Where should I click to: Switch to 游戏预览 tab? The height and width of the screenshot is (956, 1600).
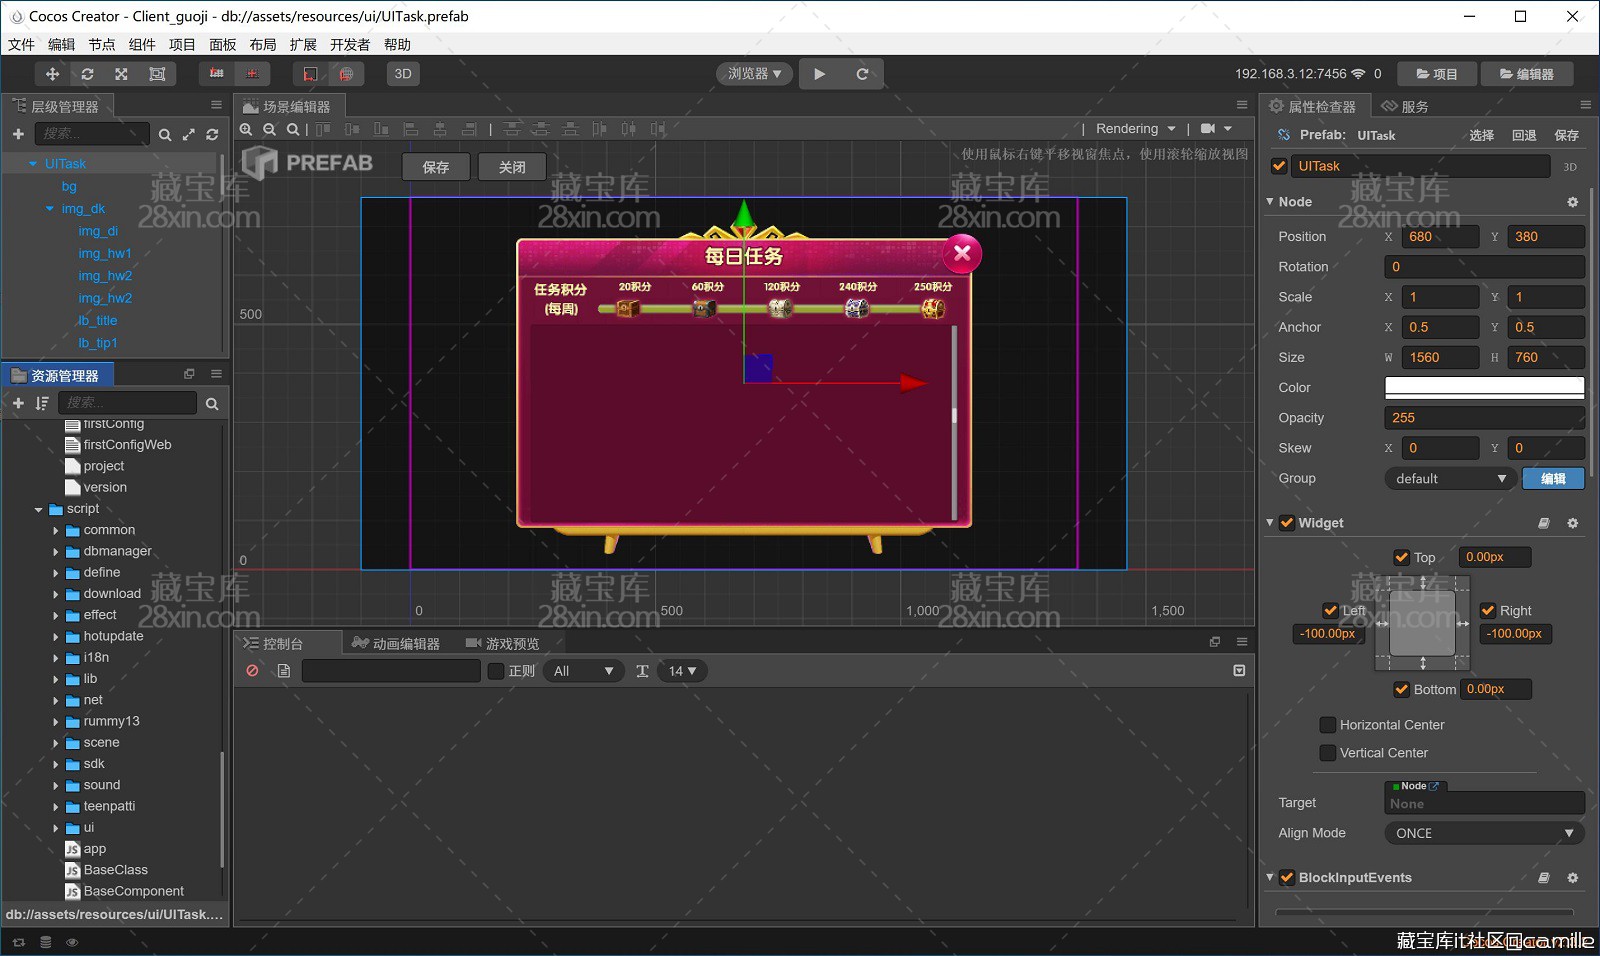tap(503, 643)
